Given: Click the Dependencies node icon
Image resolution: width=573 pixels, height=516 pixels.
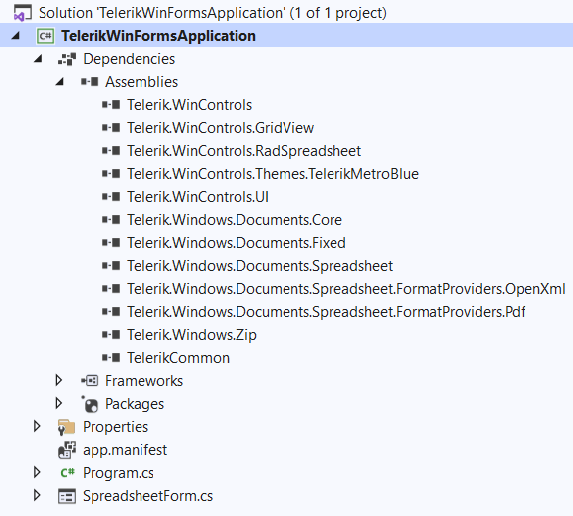Looking at the screenshot, I should (x=67, y=59).
